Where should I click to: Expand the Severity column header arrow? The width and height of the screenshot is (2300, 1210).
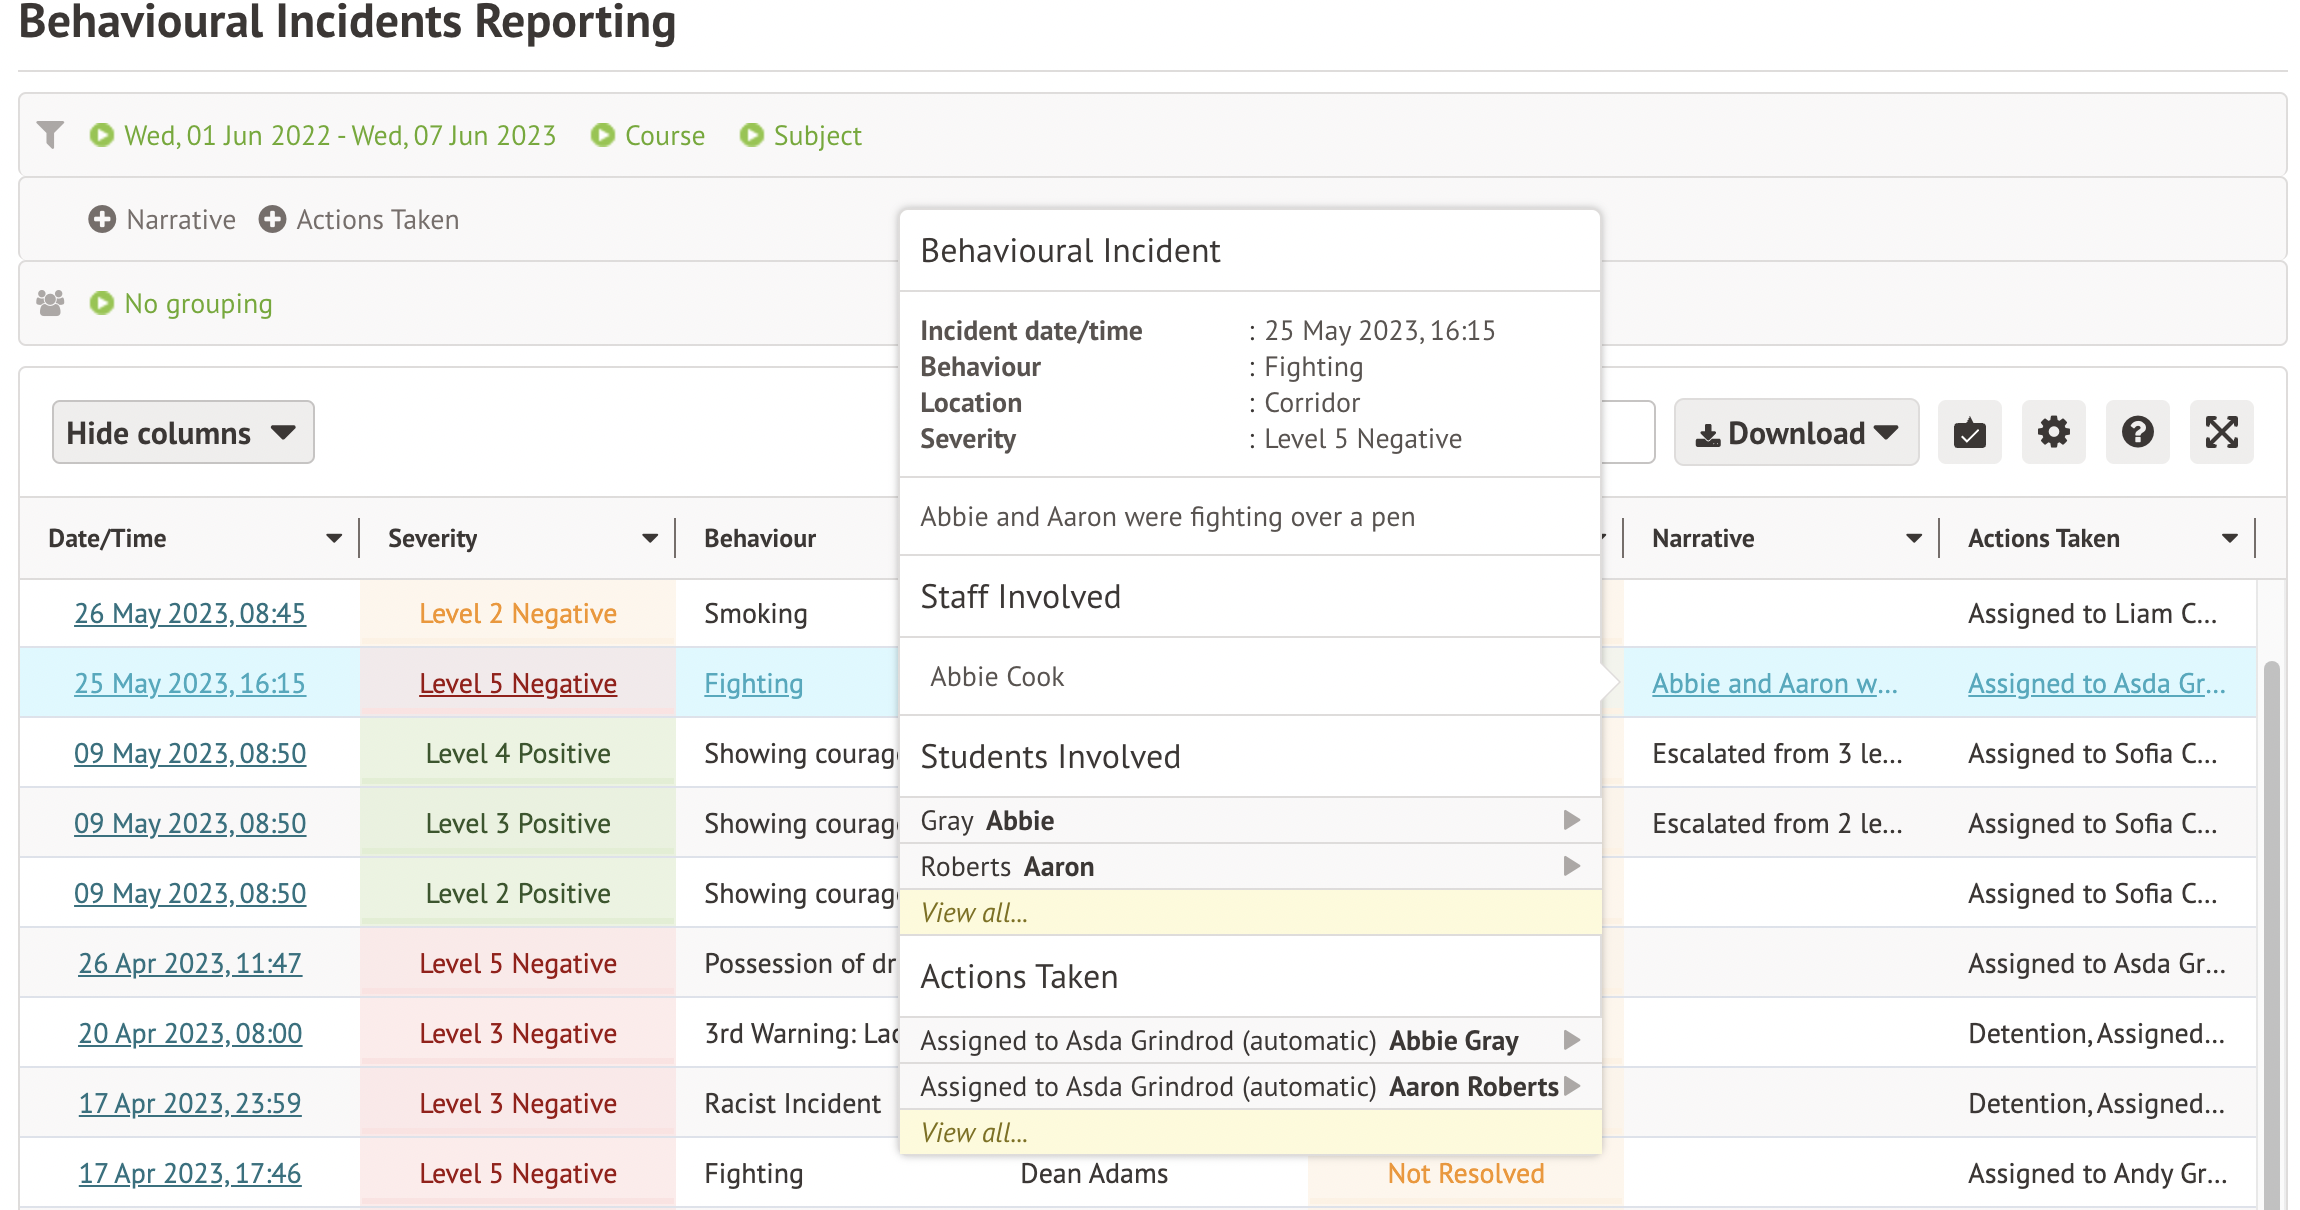click(650, 538)
